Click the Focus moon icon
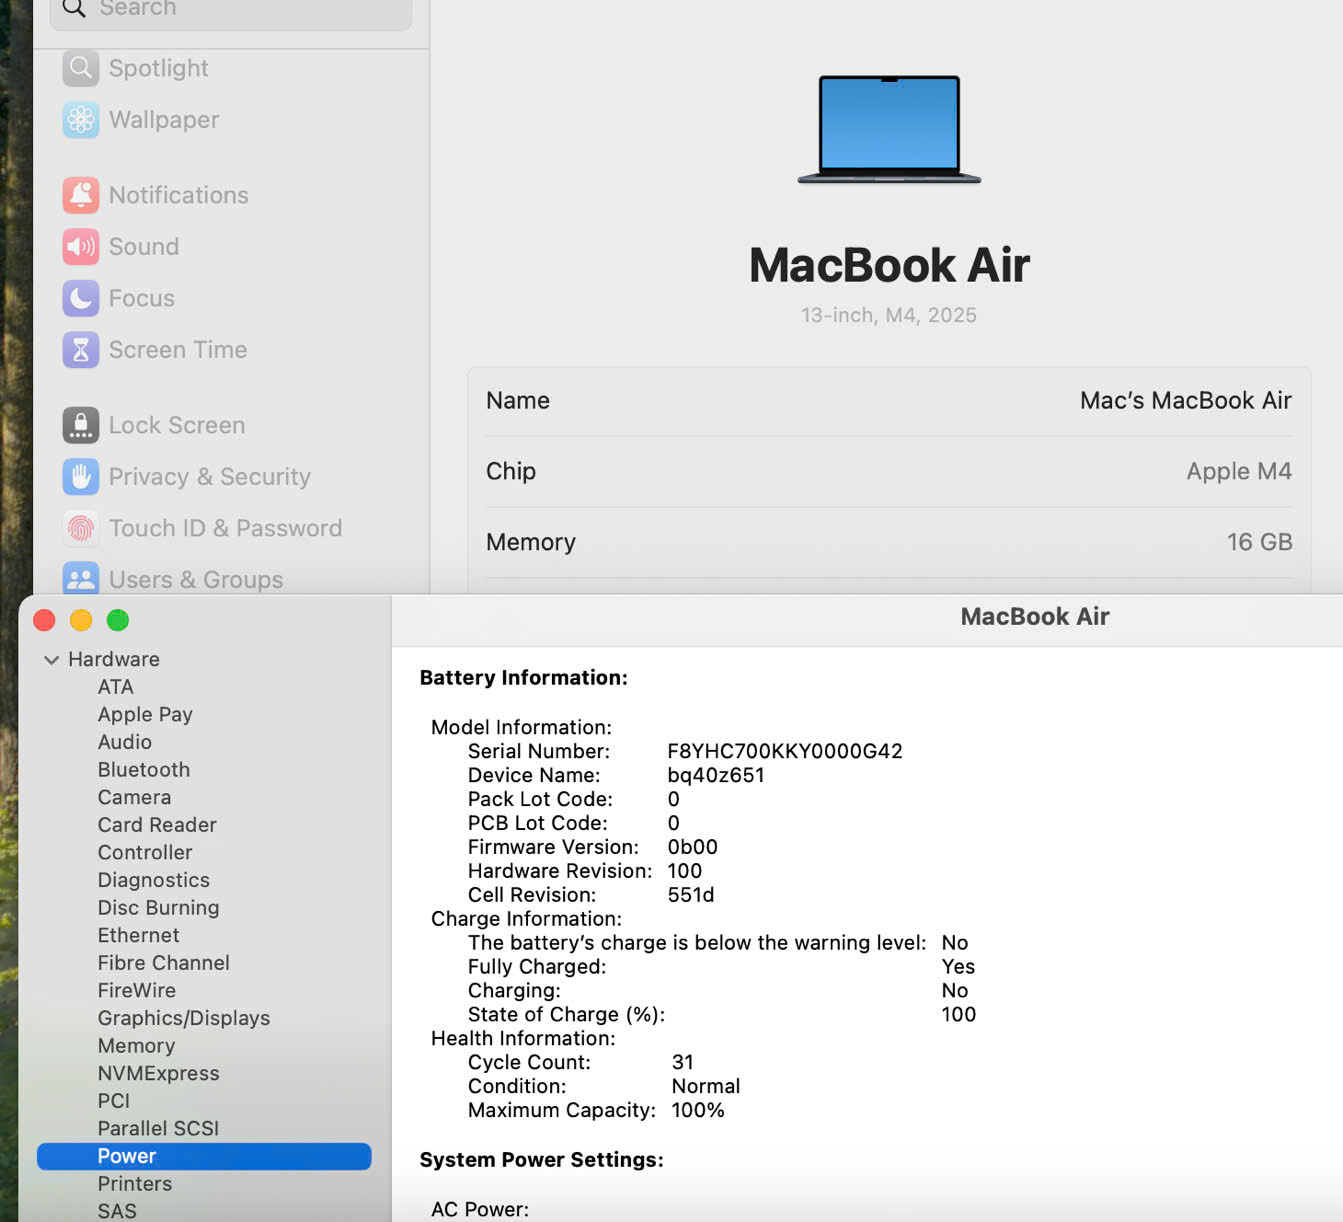 81,298
